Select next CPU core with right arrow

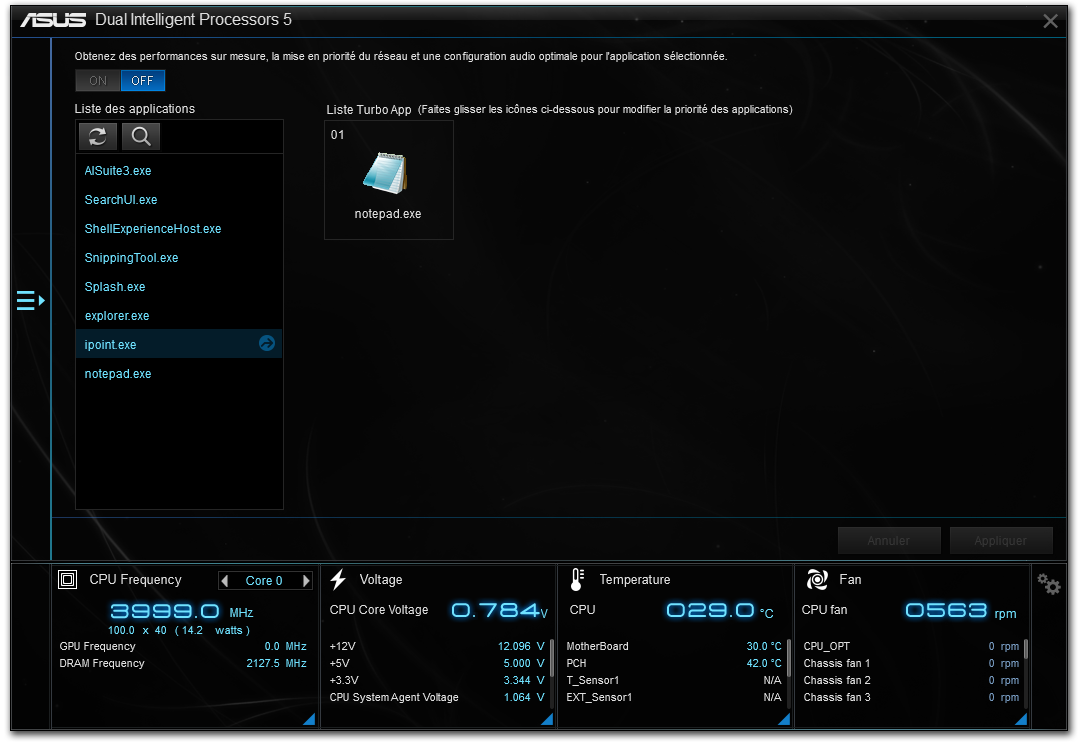pyautogui.click(x=306, y=581)
